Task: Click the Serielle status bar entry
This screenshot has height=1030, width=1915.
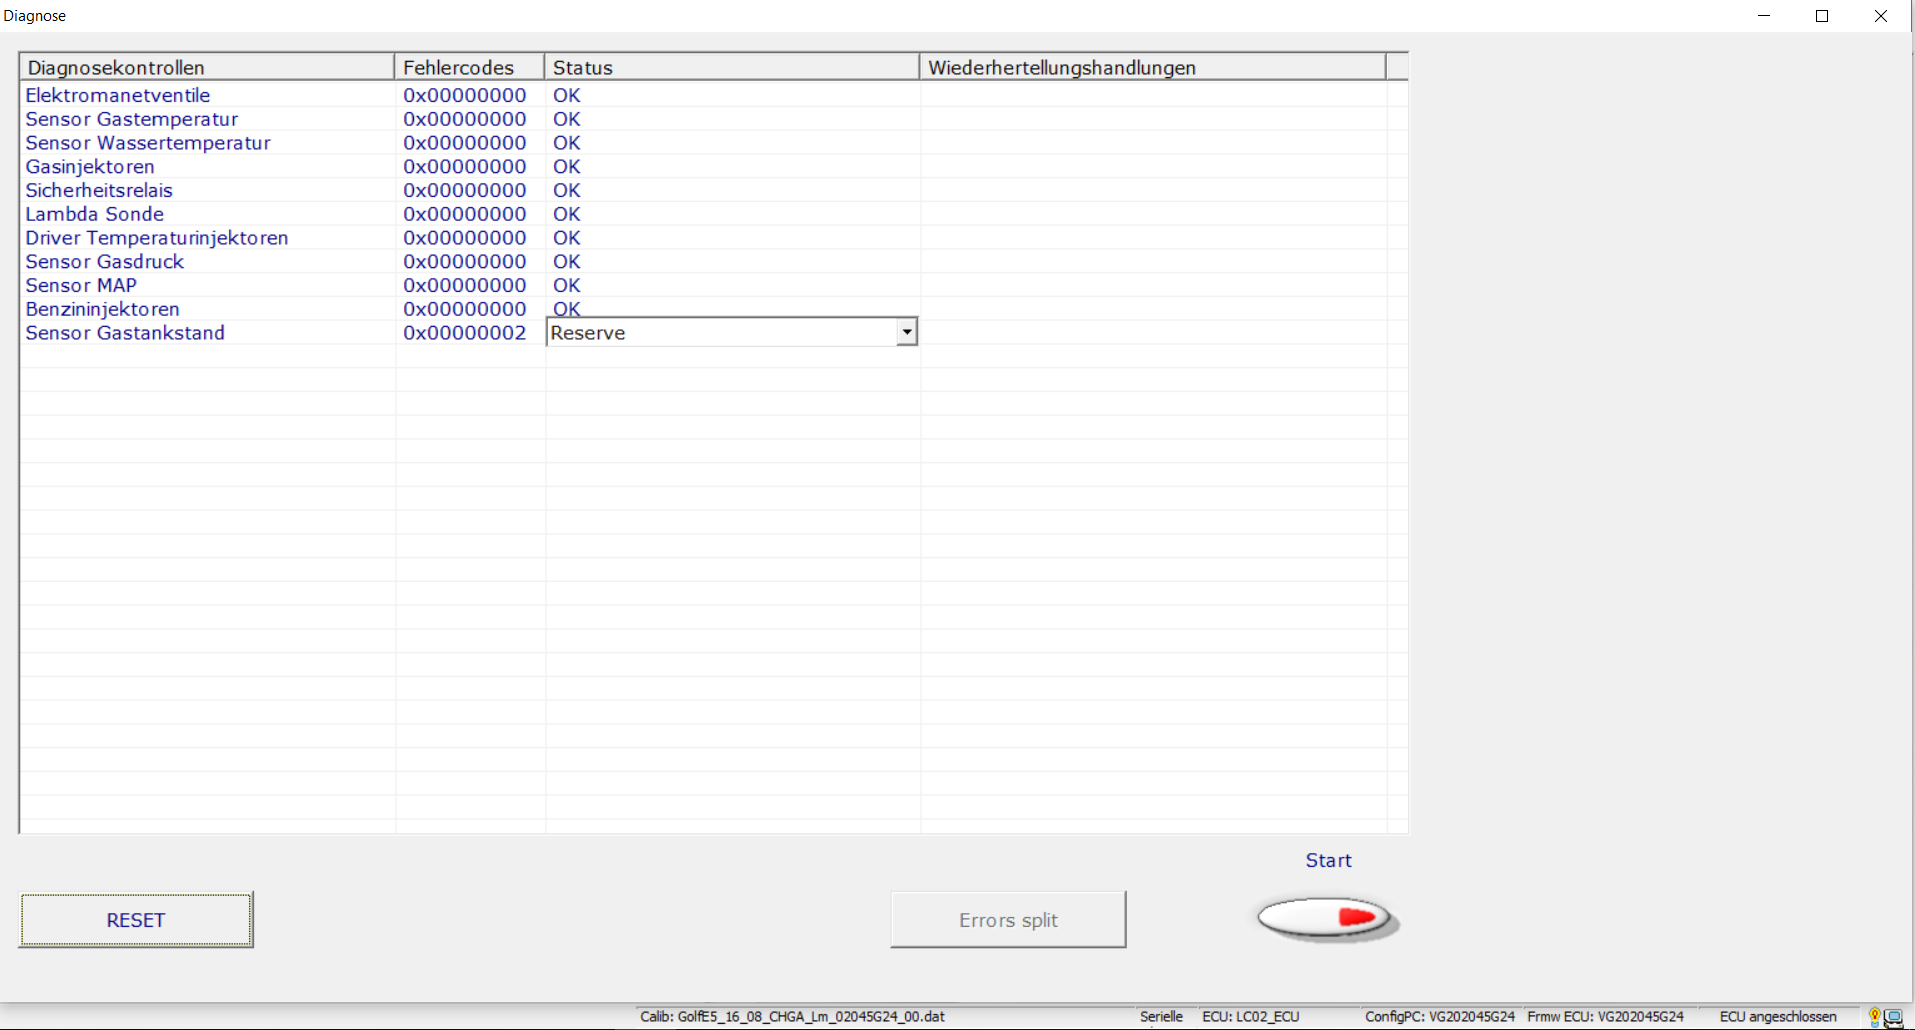Action: 1161,1017
